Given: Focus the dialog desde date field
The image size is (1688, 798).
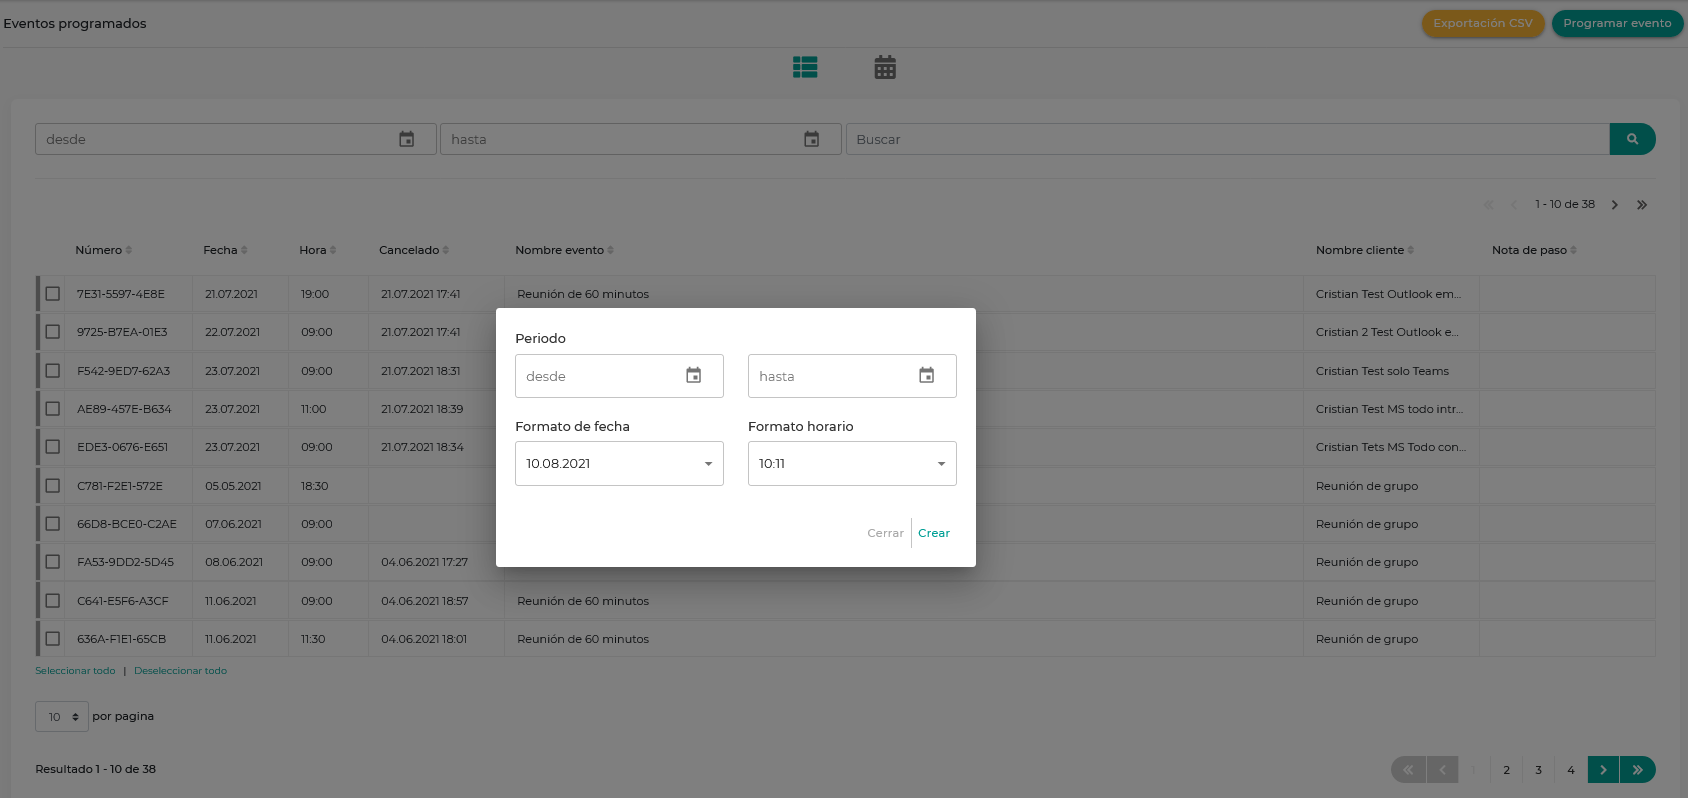Looking at the screenshot, I should click(619, 376).
